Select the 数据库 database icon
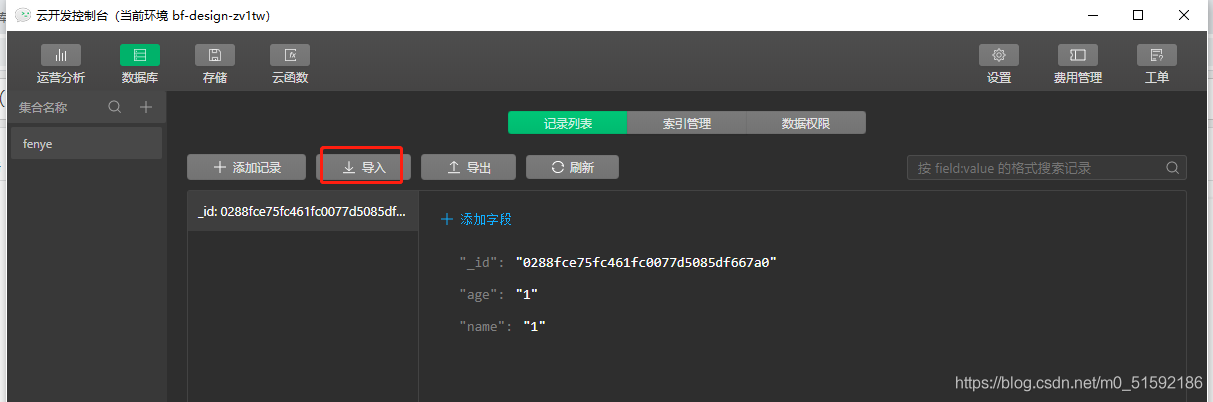Image resolution: width=1213 pixels, height=402 pixels. coord(140,56)
